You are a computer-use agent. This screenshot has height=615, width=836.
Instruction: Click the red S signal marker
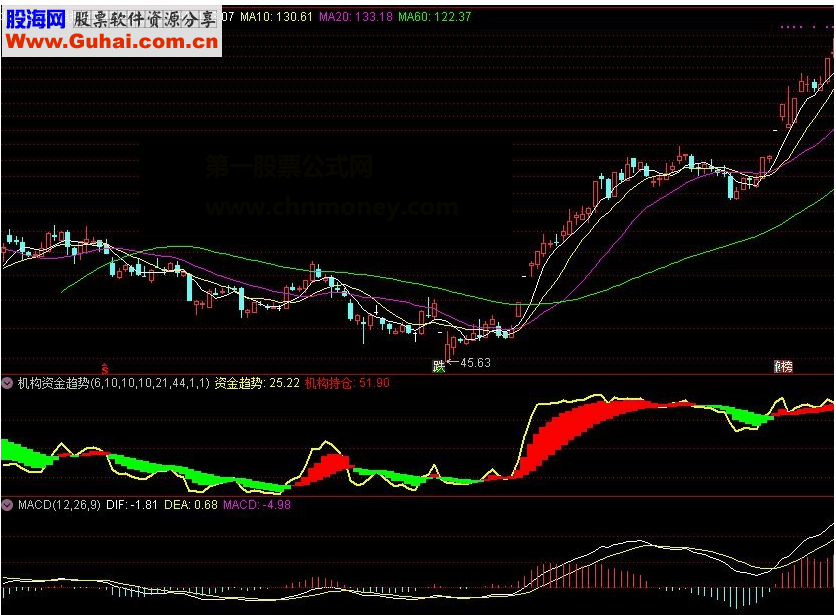(105, 368)
